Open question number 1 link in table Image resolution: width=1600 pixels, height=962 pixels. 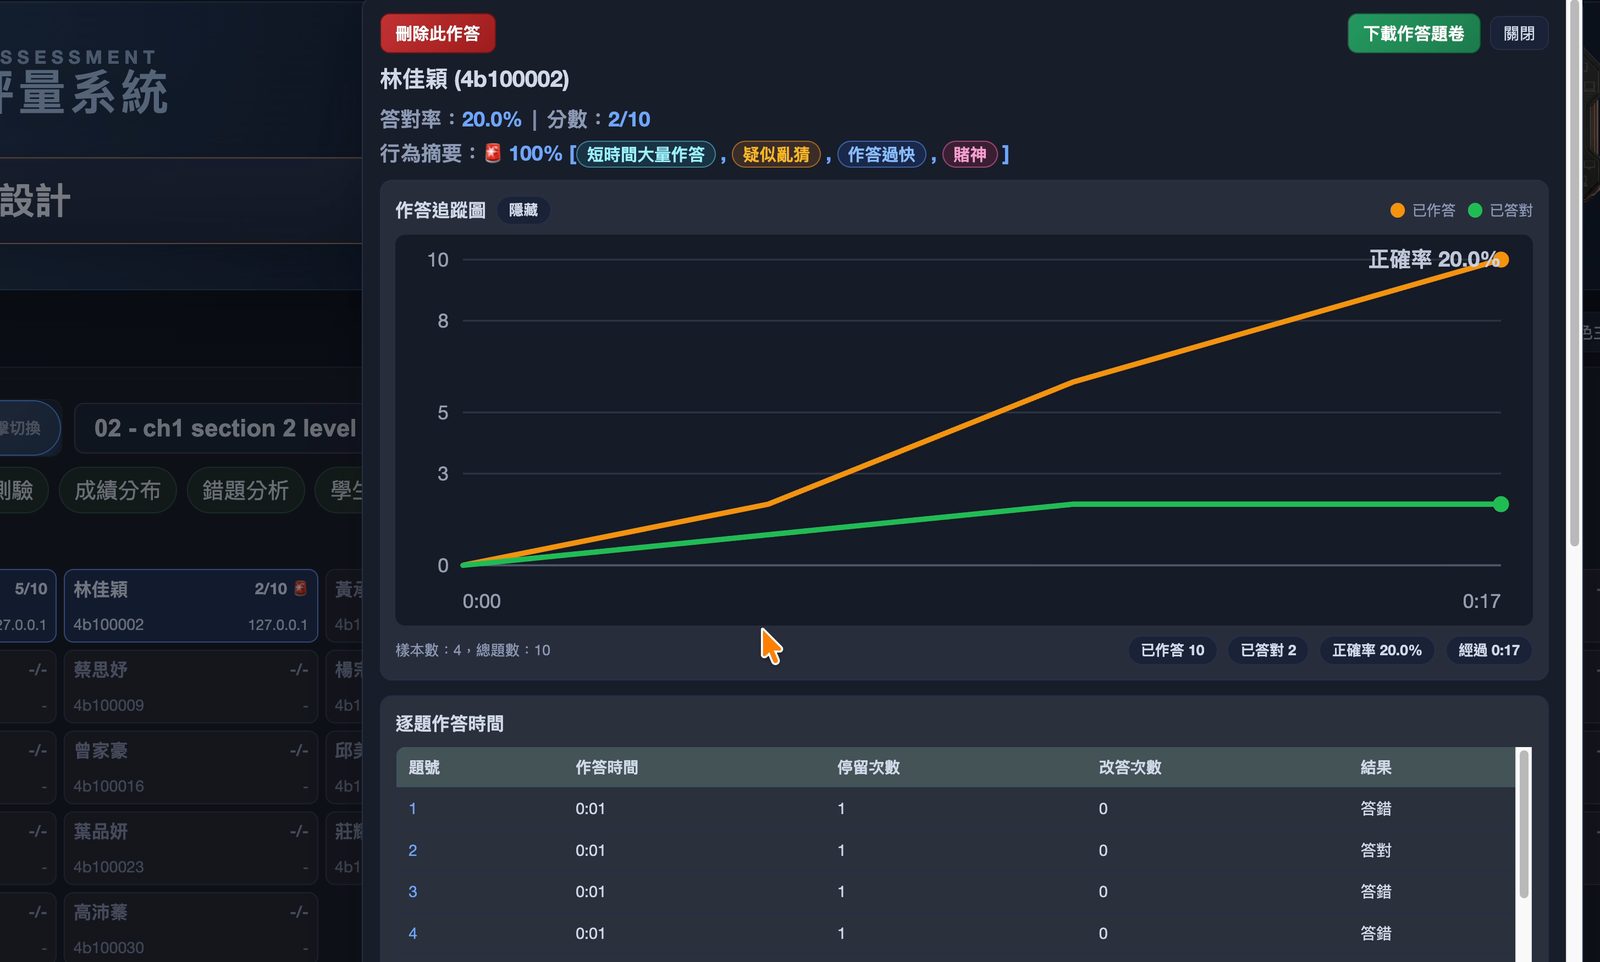(x=412, y=809)
